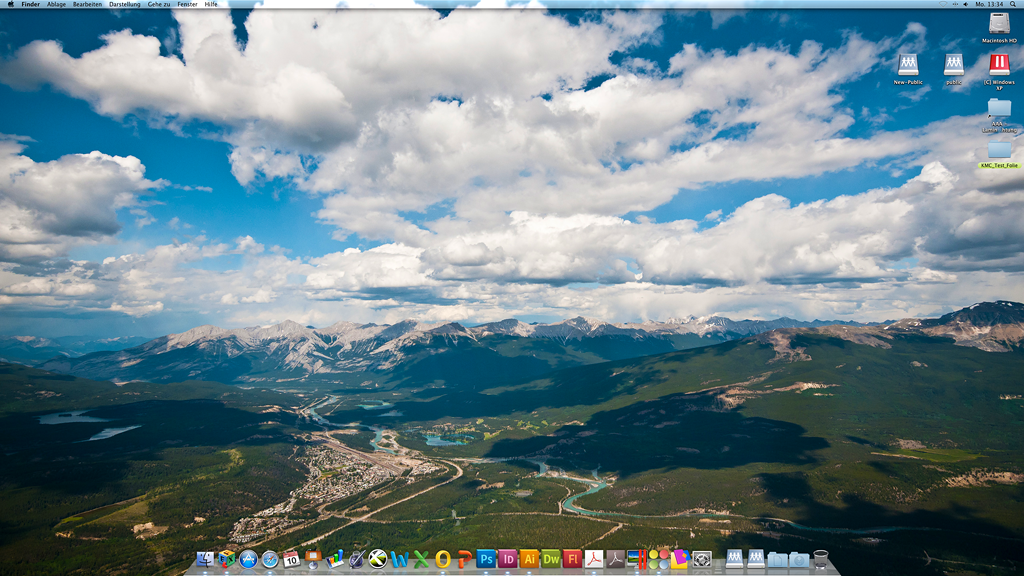Viewport: 1024px width, 576px height.
Task: Click the Mo. 13:34 clock
Action: [989, 4]
